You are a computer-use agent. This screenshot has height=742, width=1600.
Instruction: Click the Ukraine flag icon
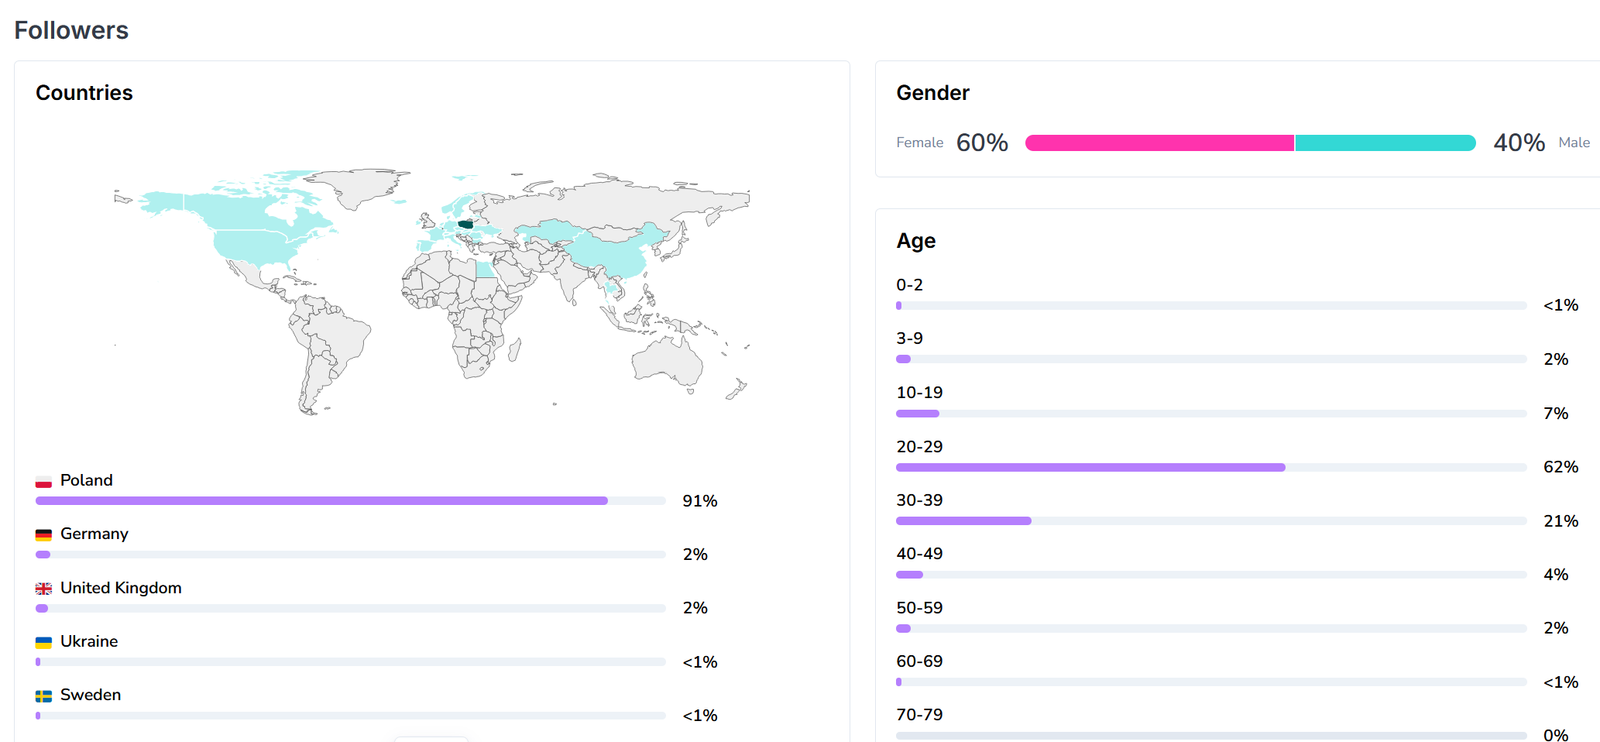[x=43, y=642]
